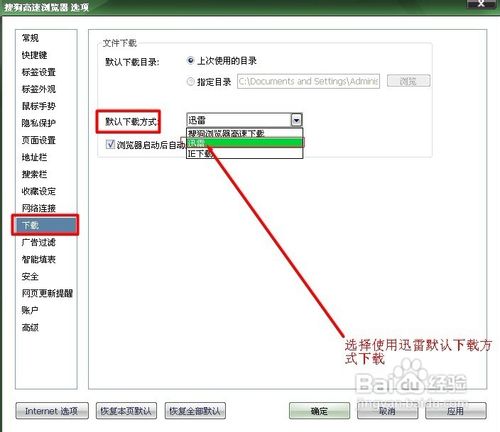This screenshot has height=432, width=500.
Task: Select 页面设置 in the sidebar
Action: click(x=39, y=140)
